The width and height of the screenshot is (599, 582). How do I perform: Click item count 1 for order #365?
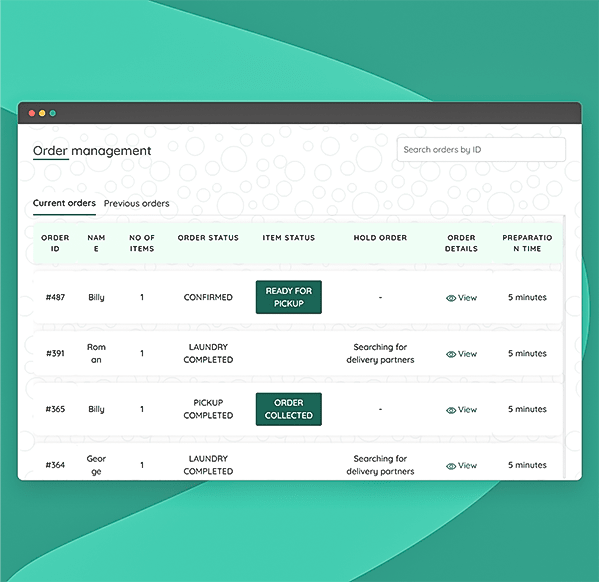(x=142, y=409)
